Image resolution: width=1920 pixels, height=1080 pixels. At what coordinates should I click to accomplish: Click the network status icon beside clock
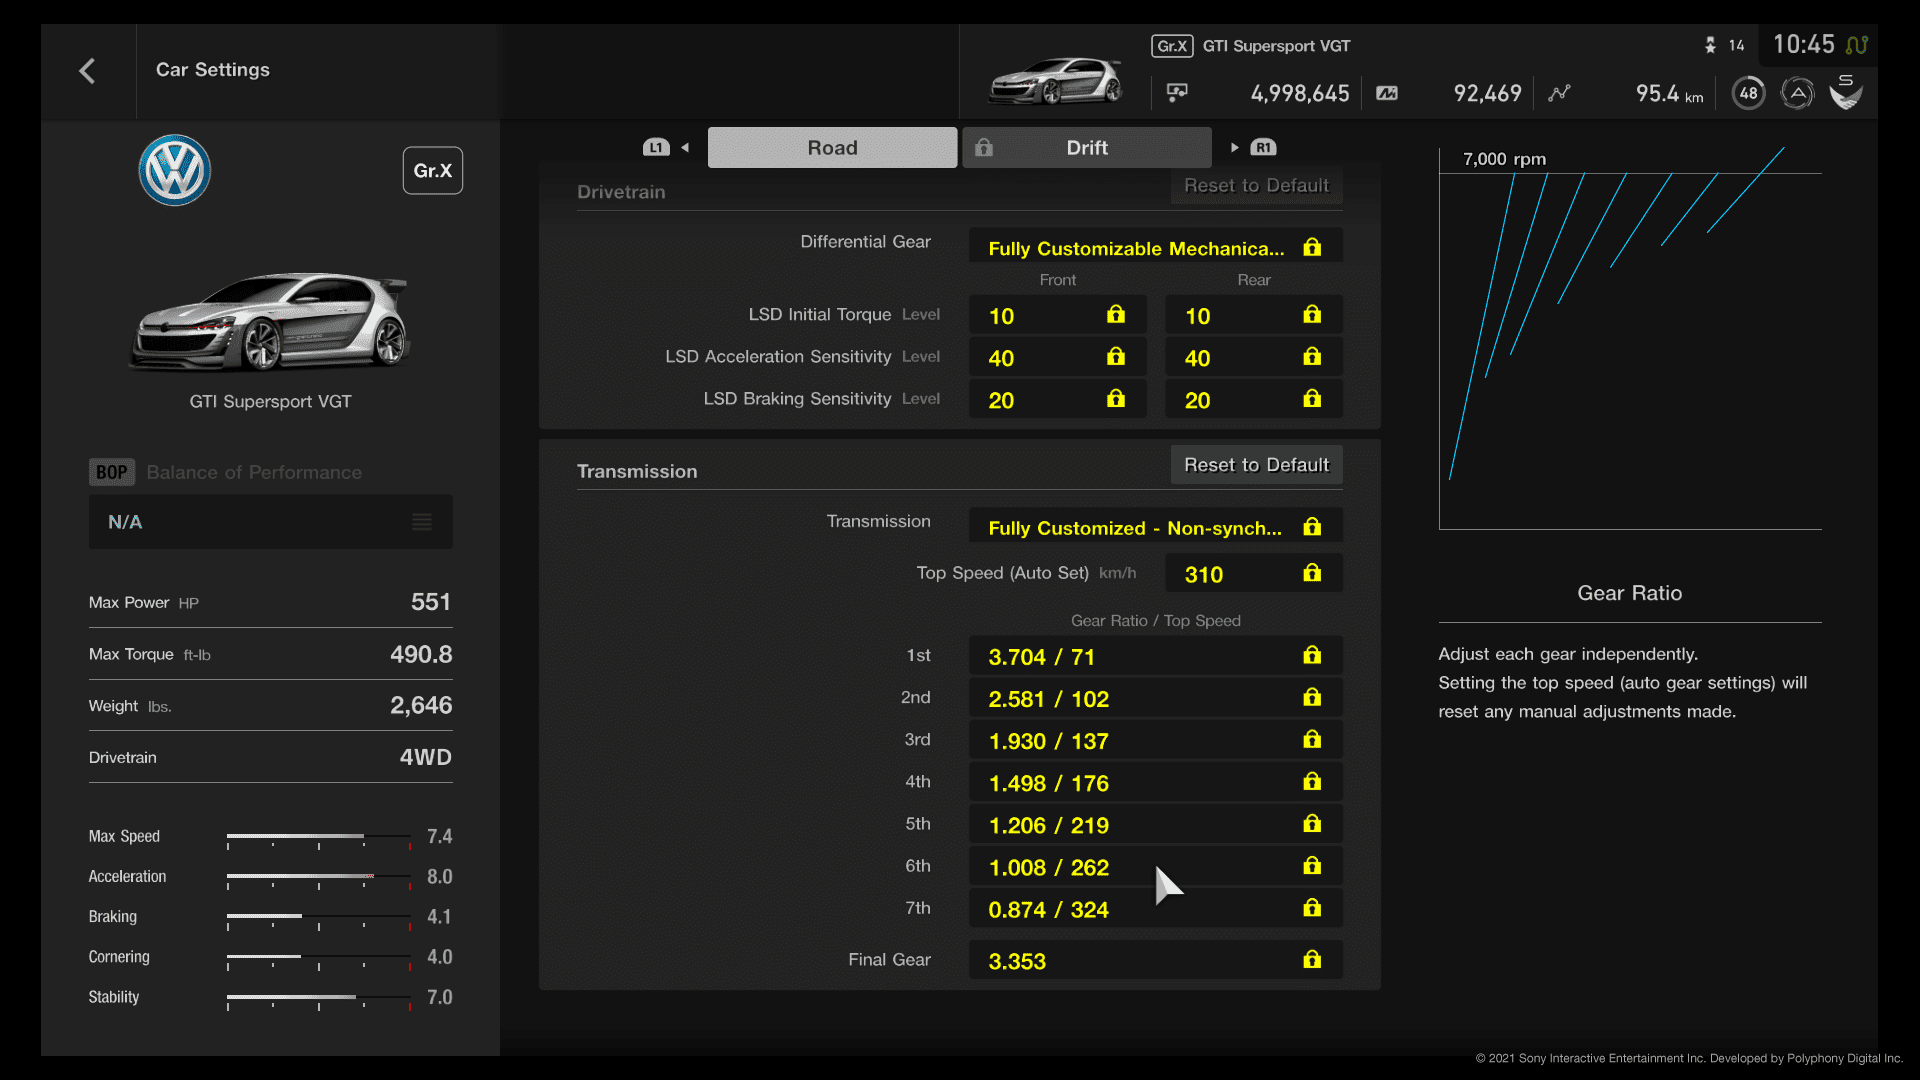[1857, 45]
